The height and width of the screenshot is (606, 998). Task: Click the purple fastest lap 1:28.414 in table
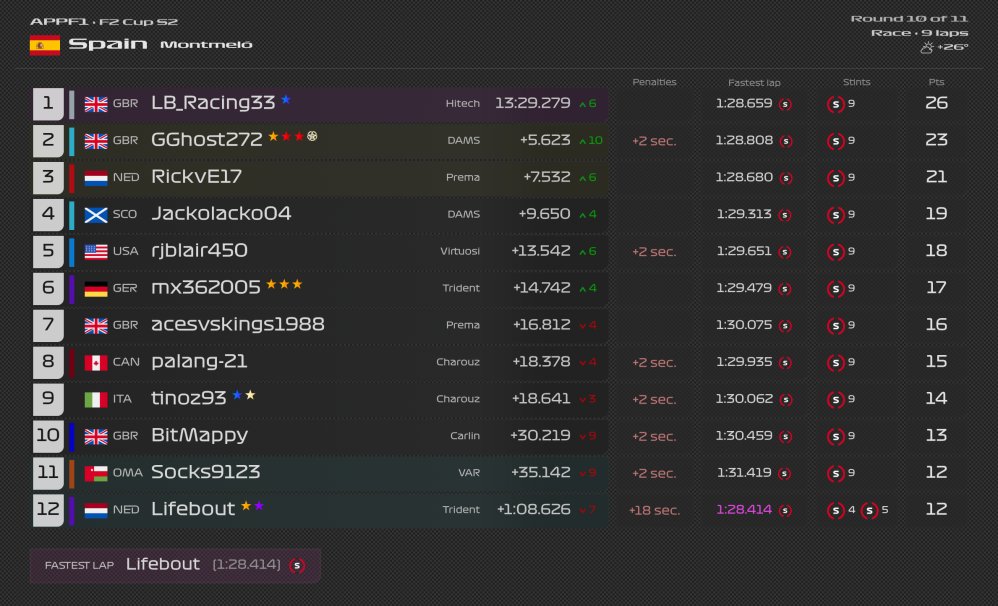point(744,510)
